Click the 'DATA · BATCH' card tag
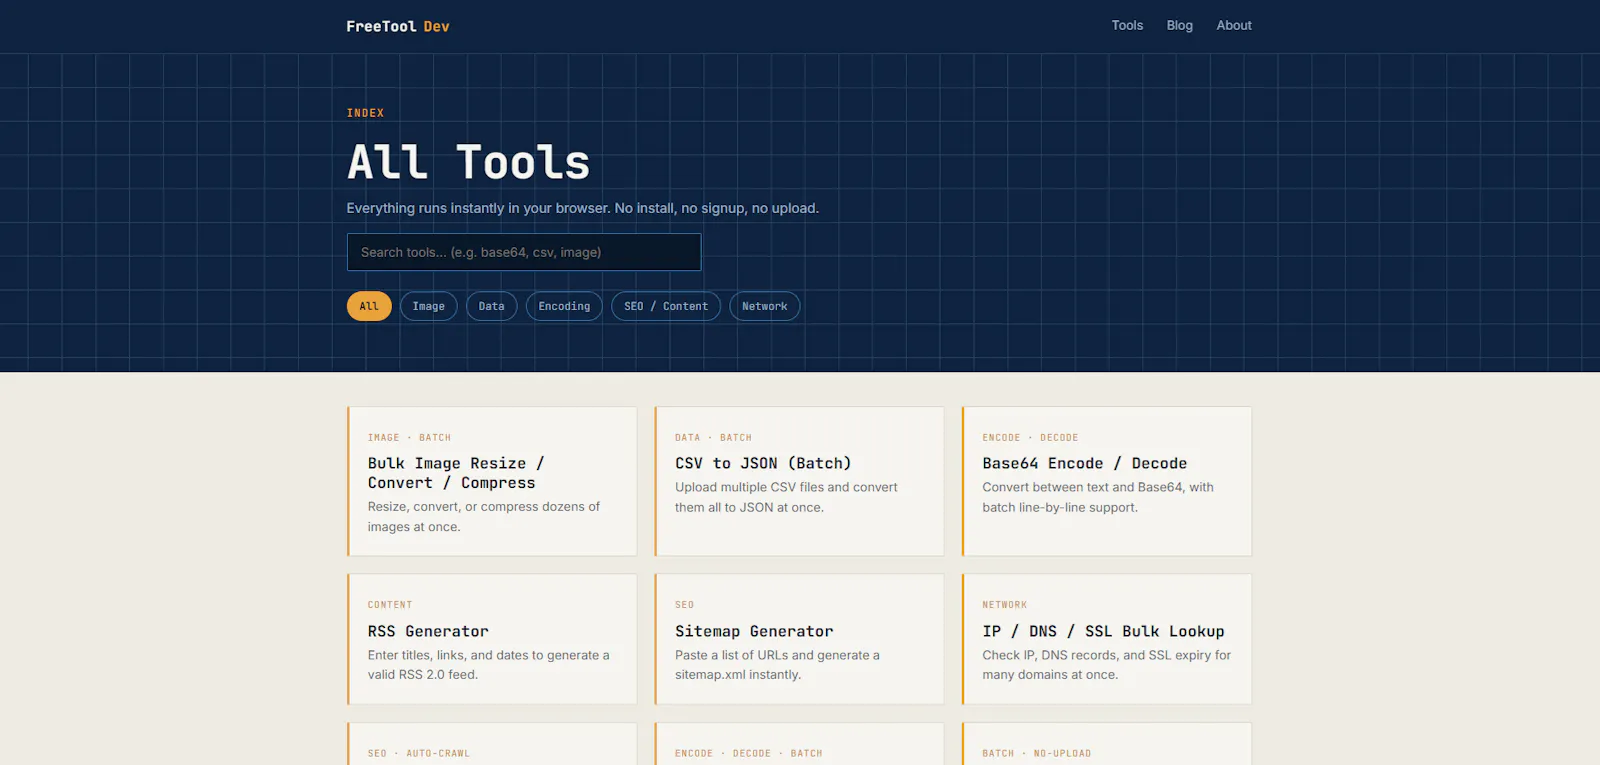Viewport: 1600px width, 765px height. 713,438
